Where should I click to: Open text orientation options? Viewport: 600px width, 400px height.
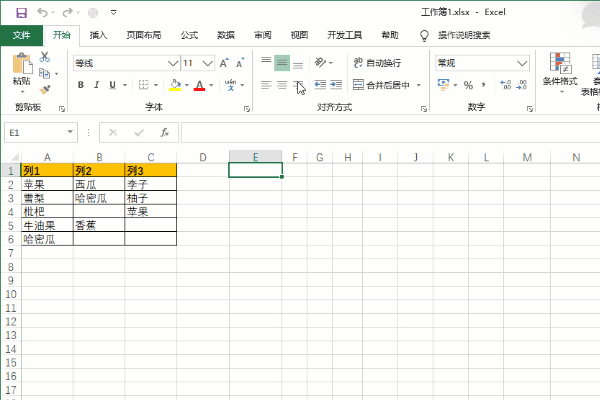click(323, 63)
